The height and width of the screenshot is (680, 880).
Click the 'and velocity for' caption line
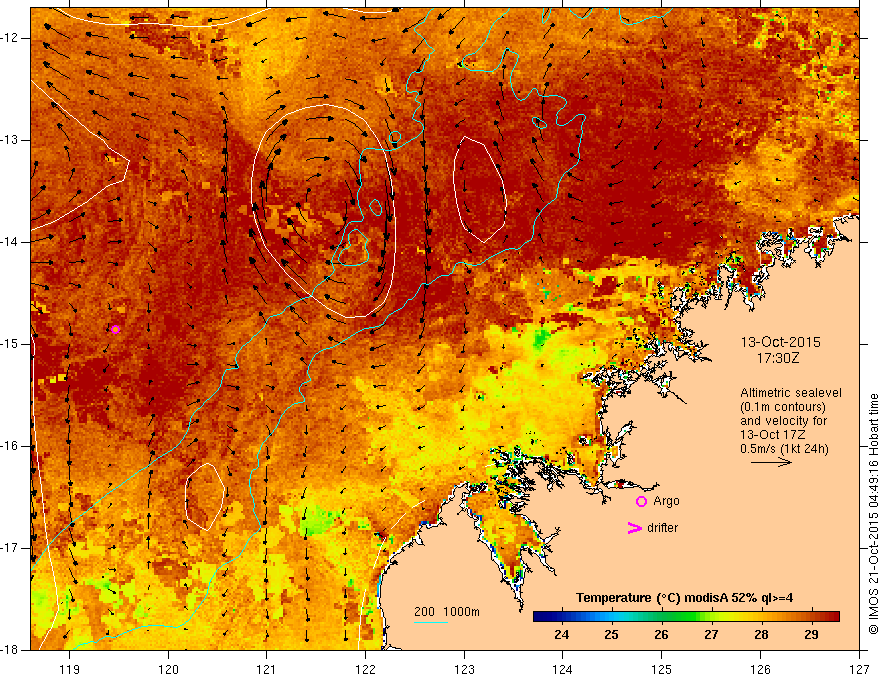pyautogui.click(x=783, y=421)
